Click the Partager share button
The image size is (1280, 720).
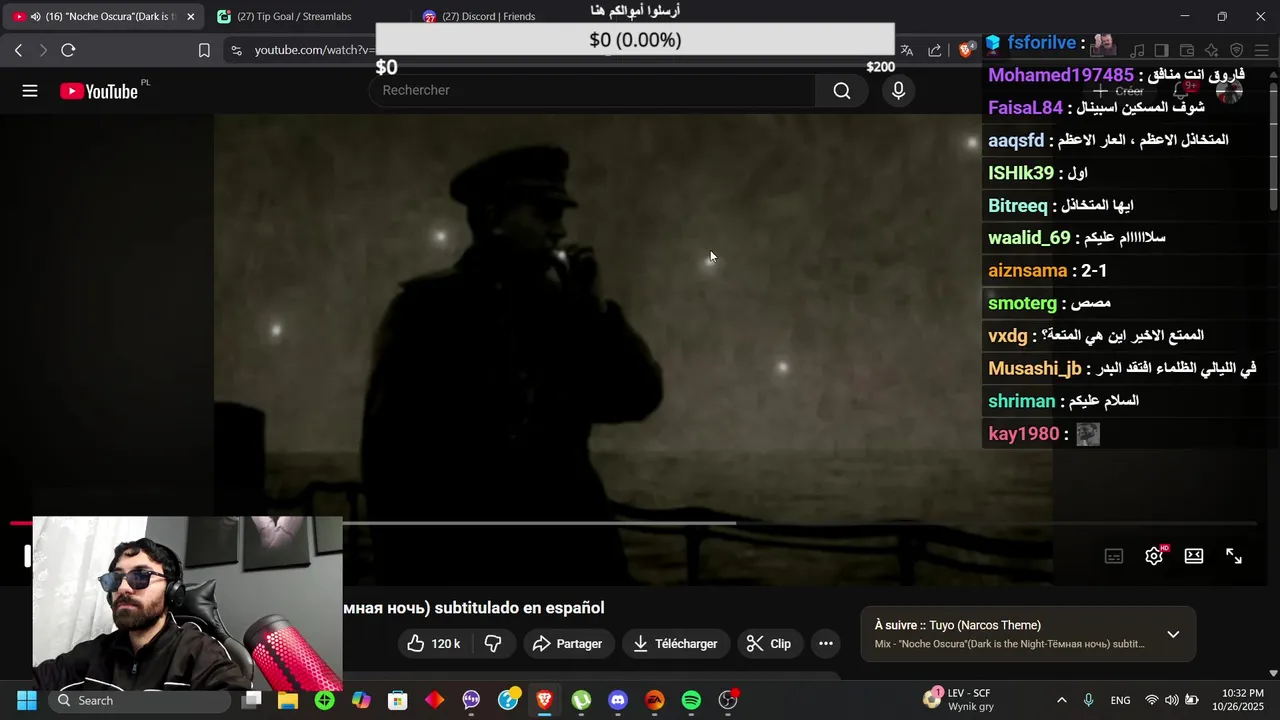(567, 644)
